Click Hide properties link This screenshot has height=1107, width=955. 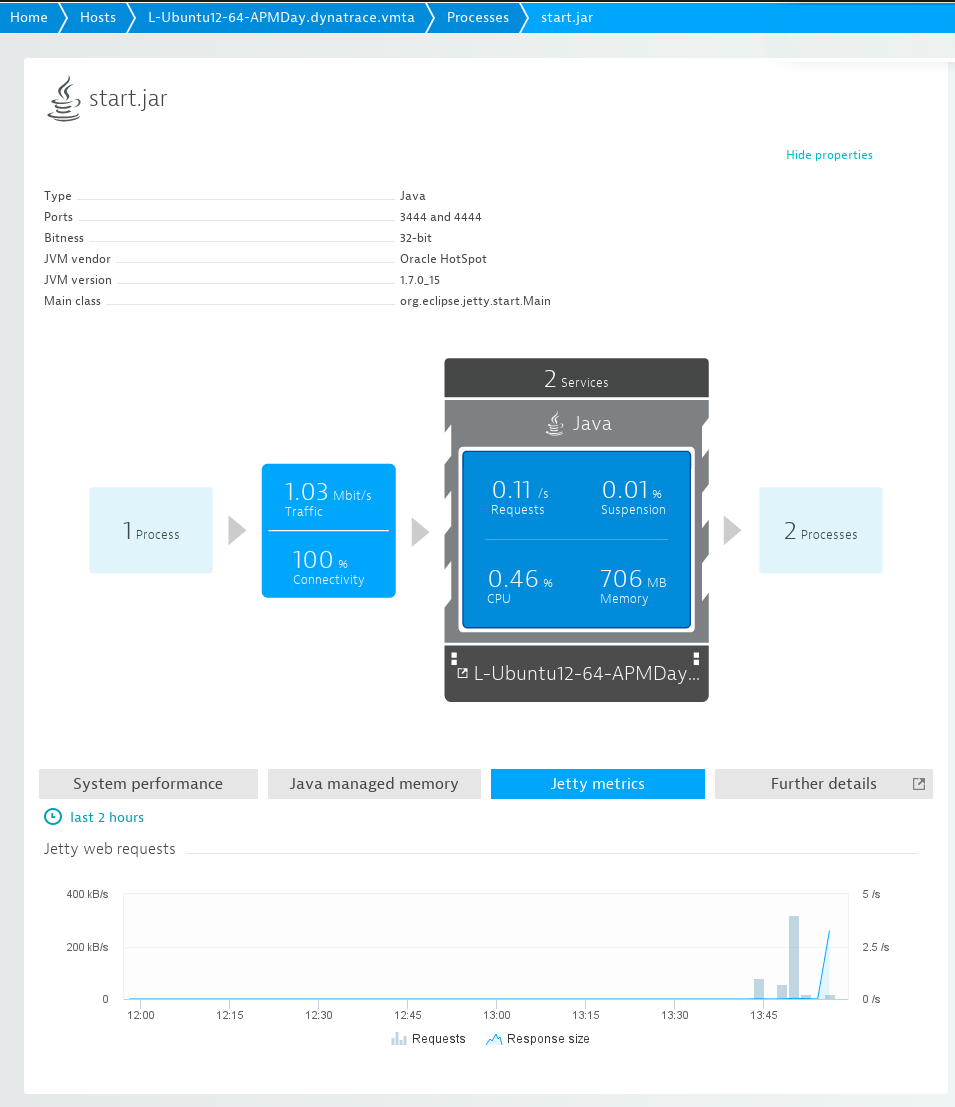829,155
